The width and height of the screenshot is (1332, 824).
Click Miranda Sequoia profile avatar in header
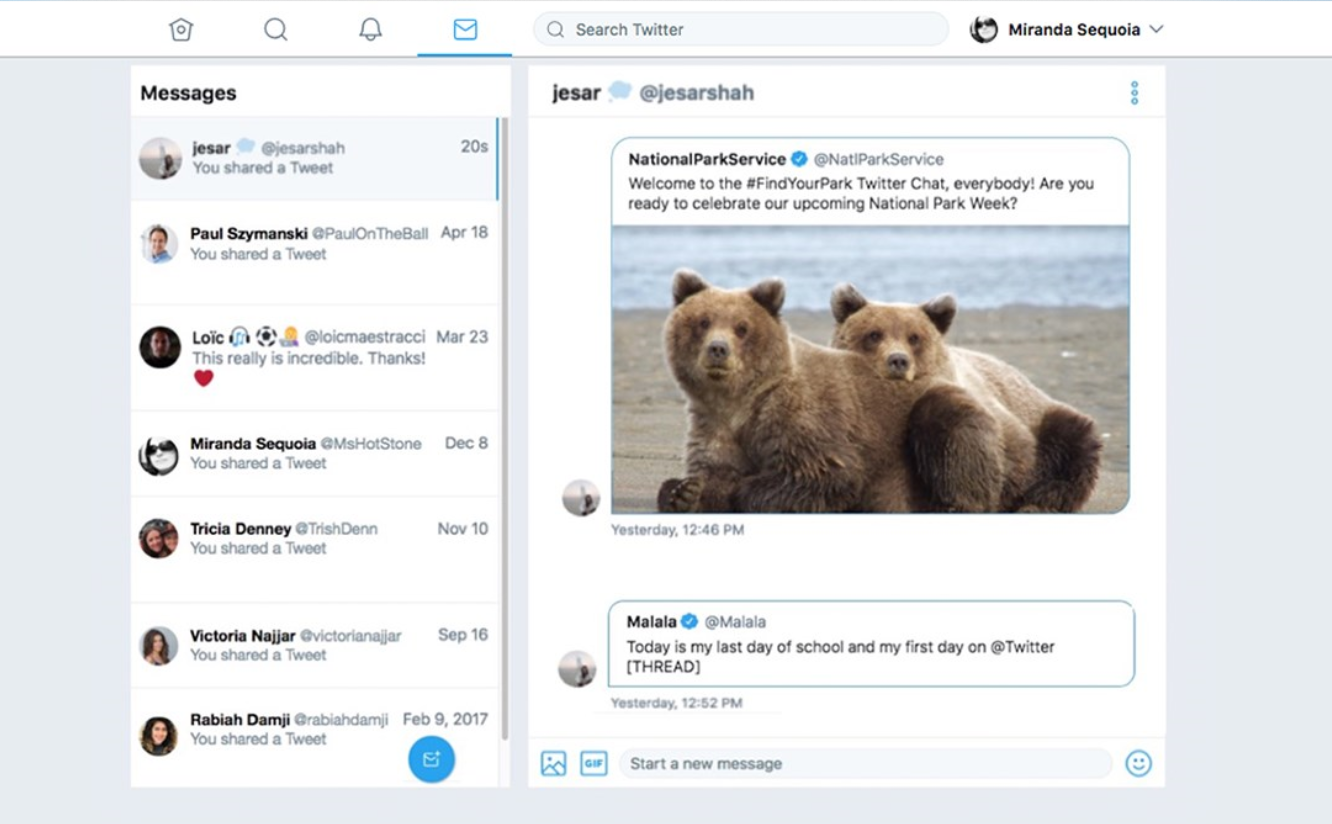click(984, 29)
